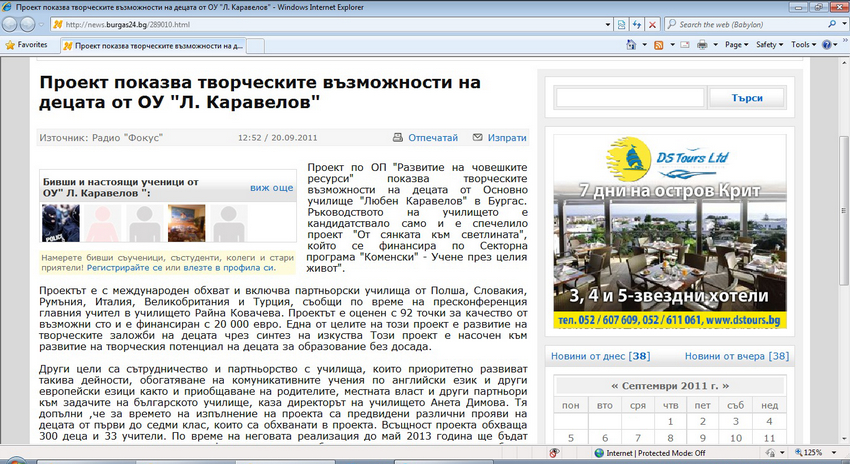Go to next month with » arrow
Screen dimensions: 850x464
(x=725, y=386)
